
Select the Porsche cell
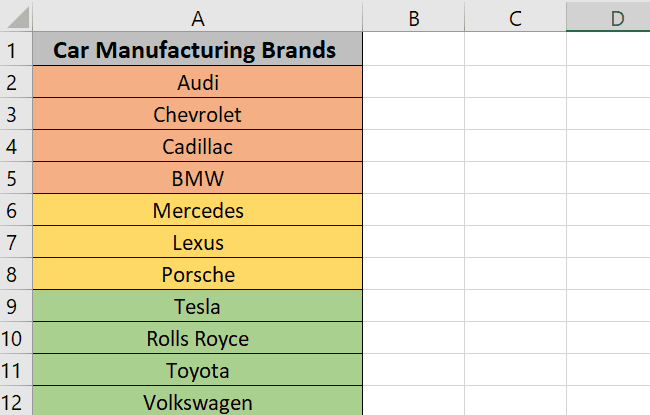pyautogui.click(x=198, y=274)
